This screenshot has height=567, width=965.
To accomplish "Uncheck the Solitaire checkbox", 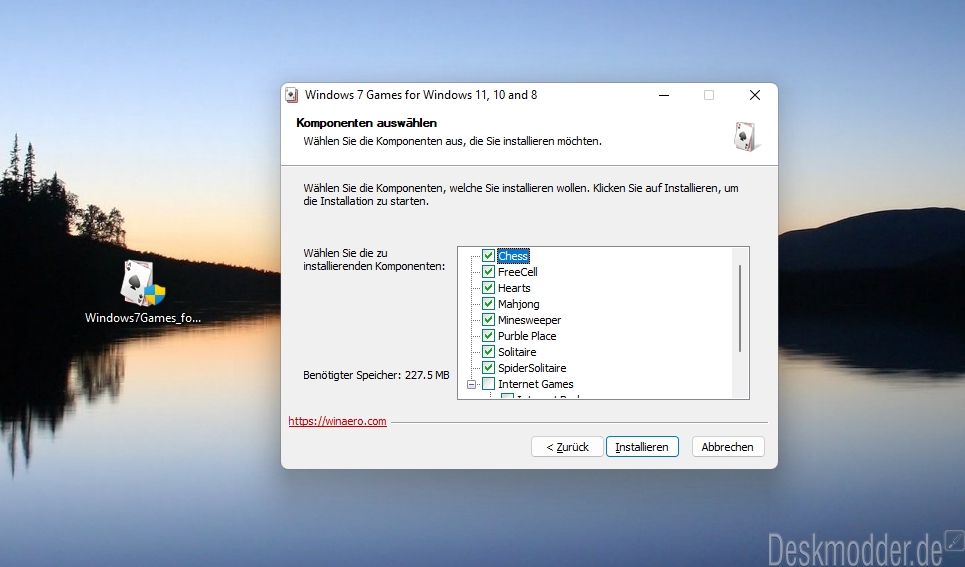I will coord(488,352).
